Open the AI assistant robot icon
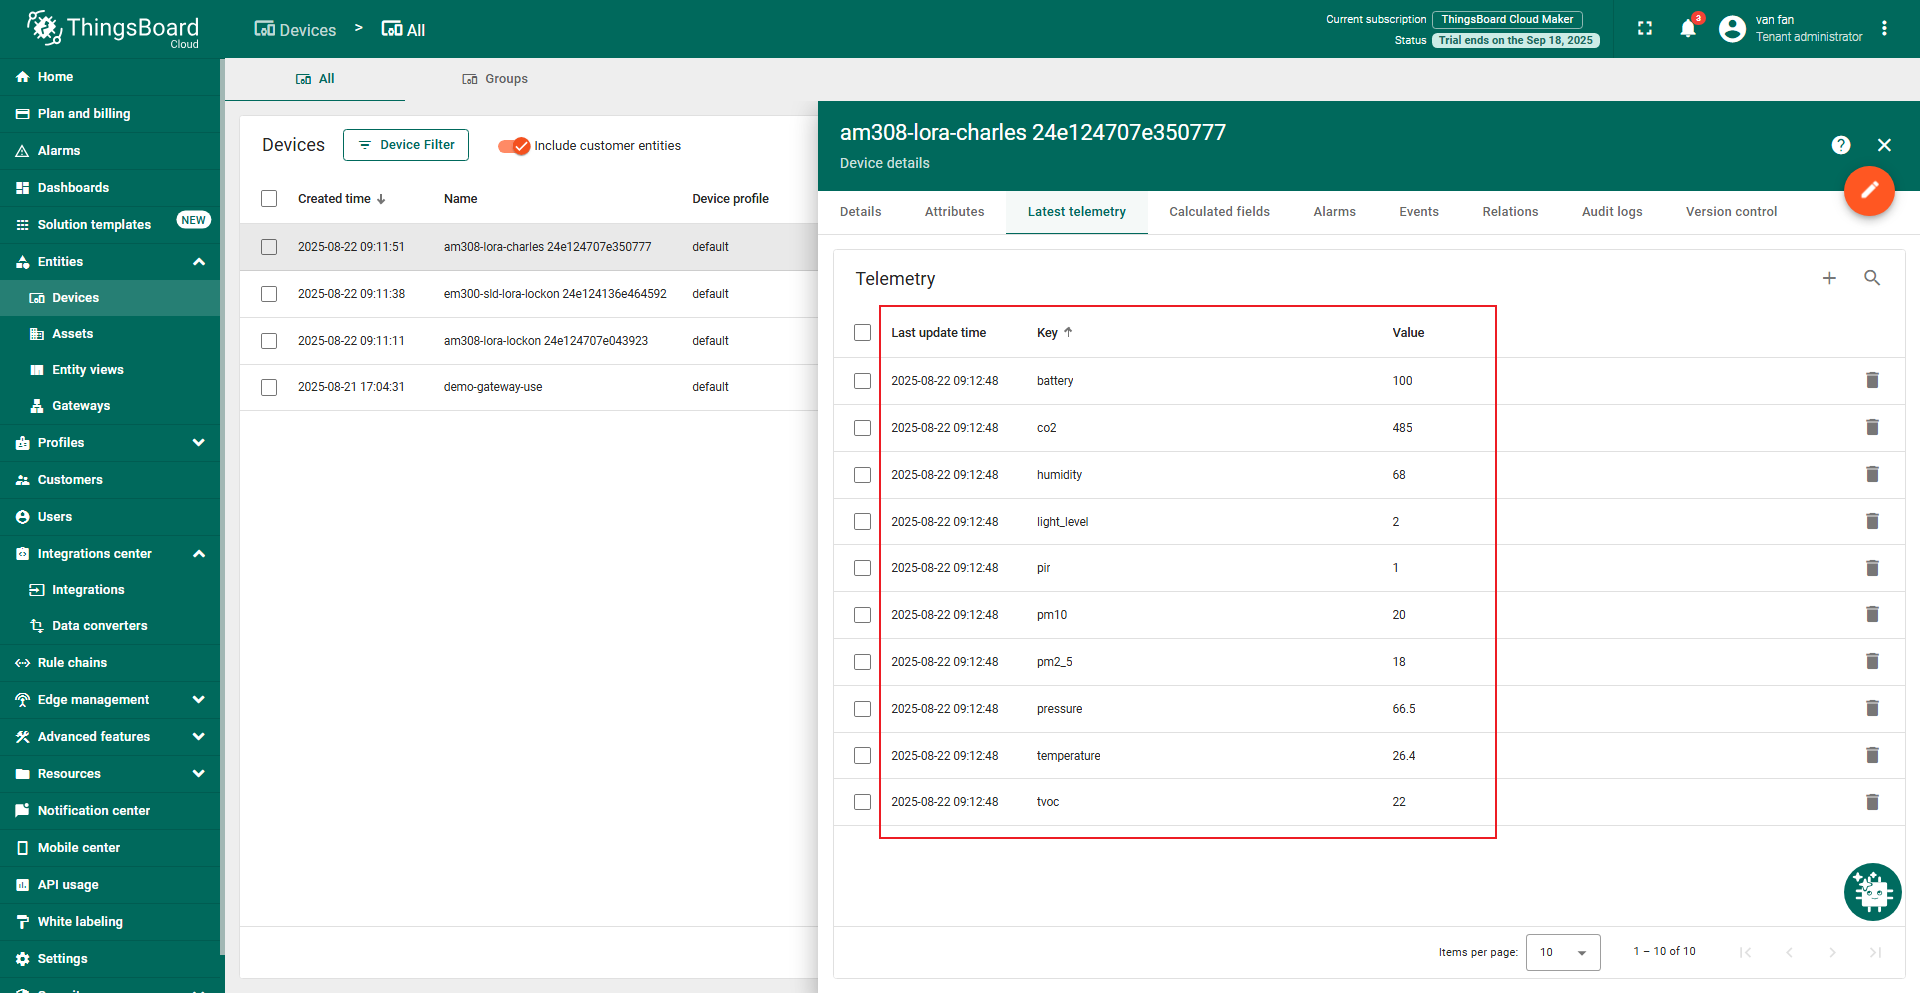 (x=1872, y=891)
